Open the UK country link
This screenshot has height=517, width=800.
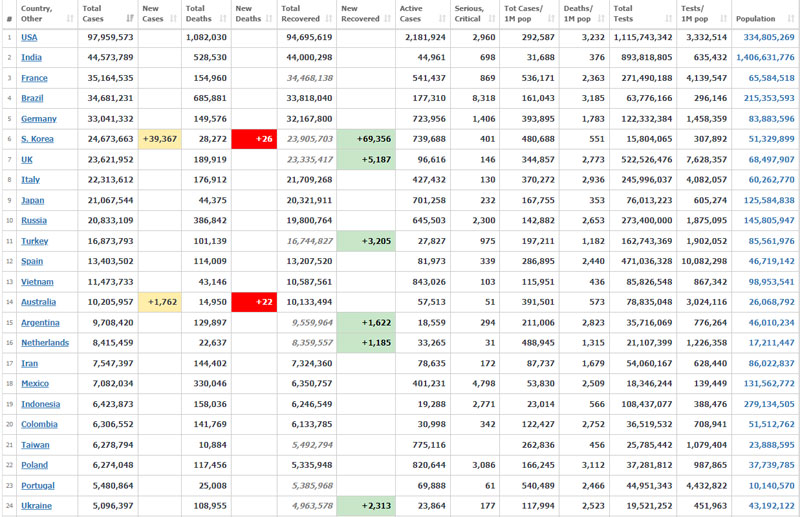click(27, 160)
